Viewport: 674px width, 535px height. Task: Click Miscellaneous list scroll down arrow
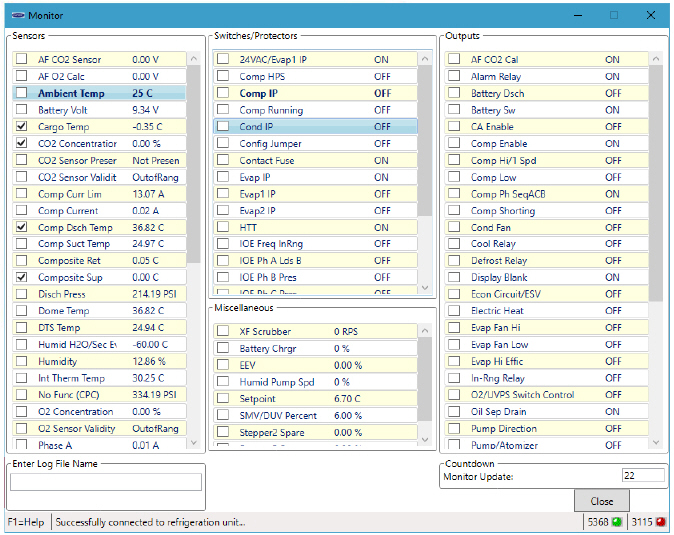425,440
